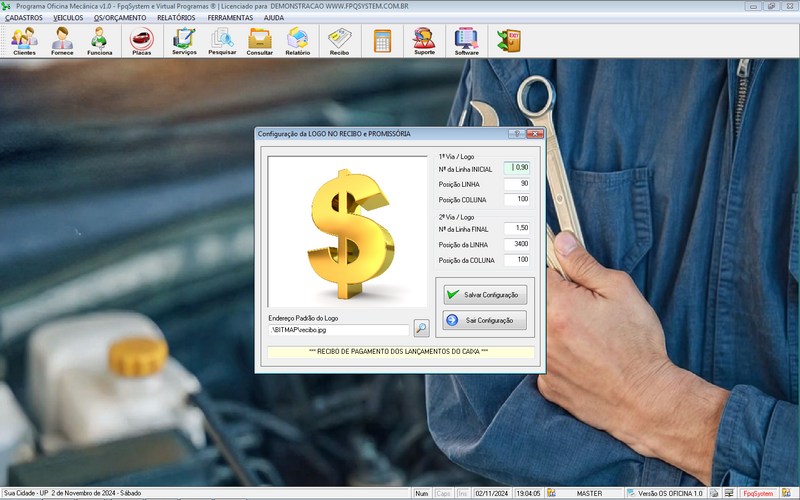Open the Consultar folder icon
The width and height of the screenshot is (800, 500).
pos(260,41)
